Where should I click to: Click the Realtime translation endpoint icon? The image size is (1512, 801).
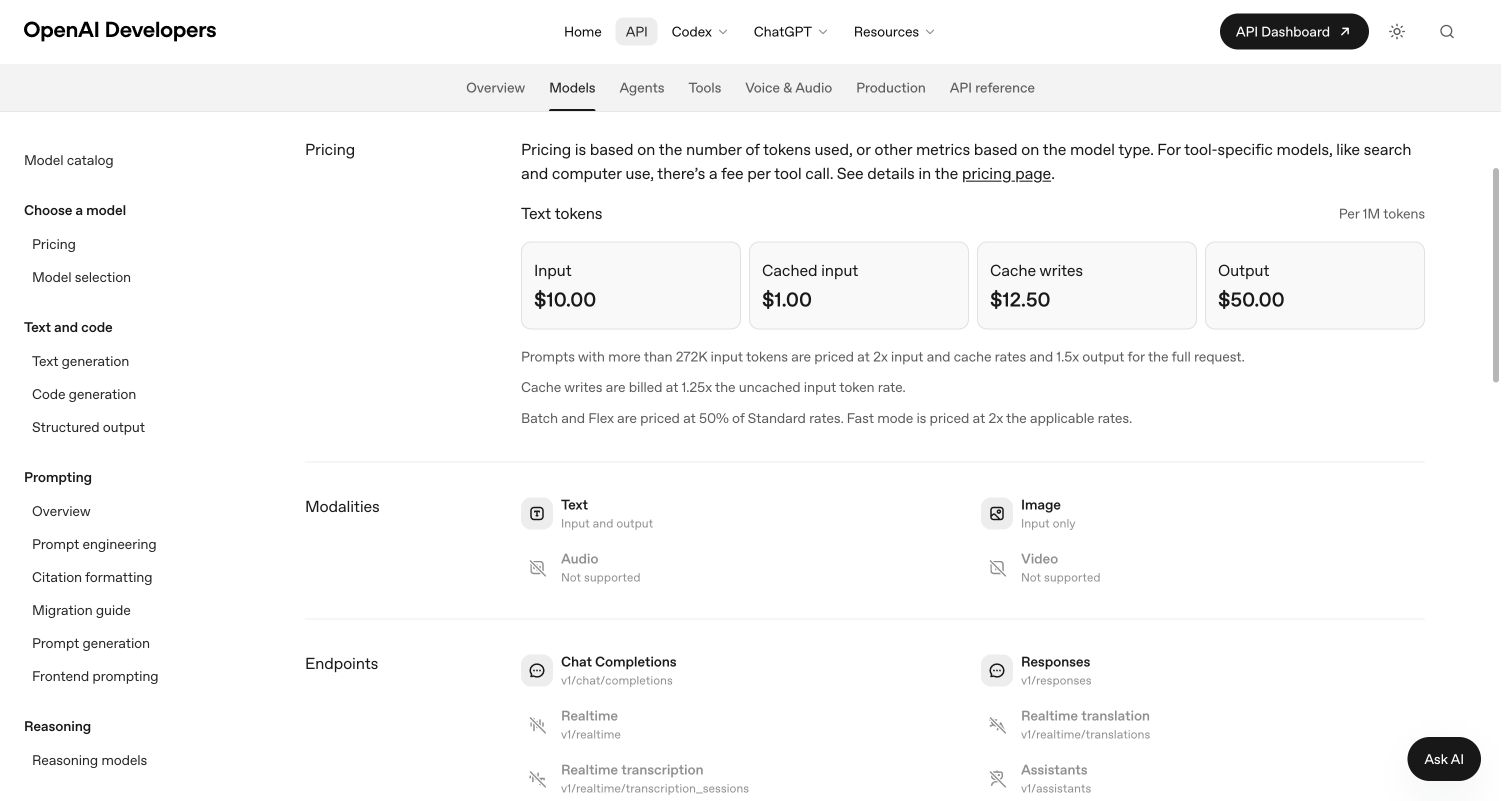[x=997, y=725]
